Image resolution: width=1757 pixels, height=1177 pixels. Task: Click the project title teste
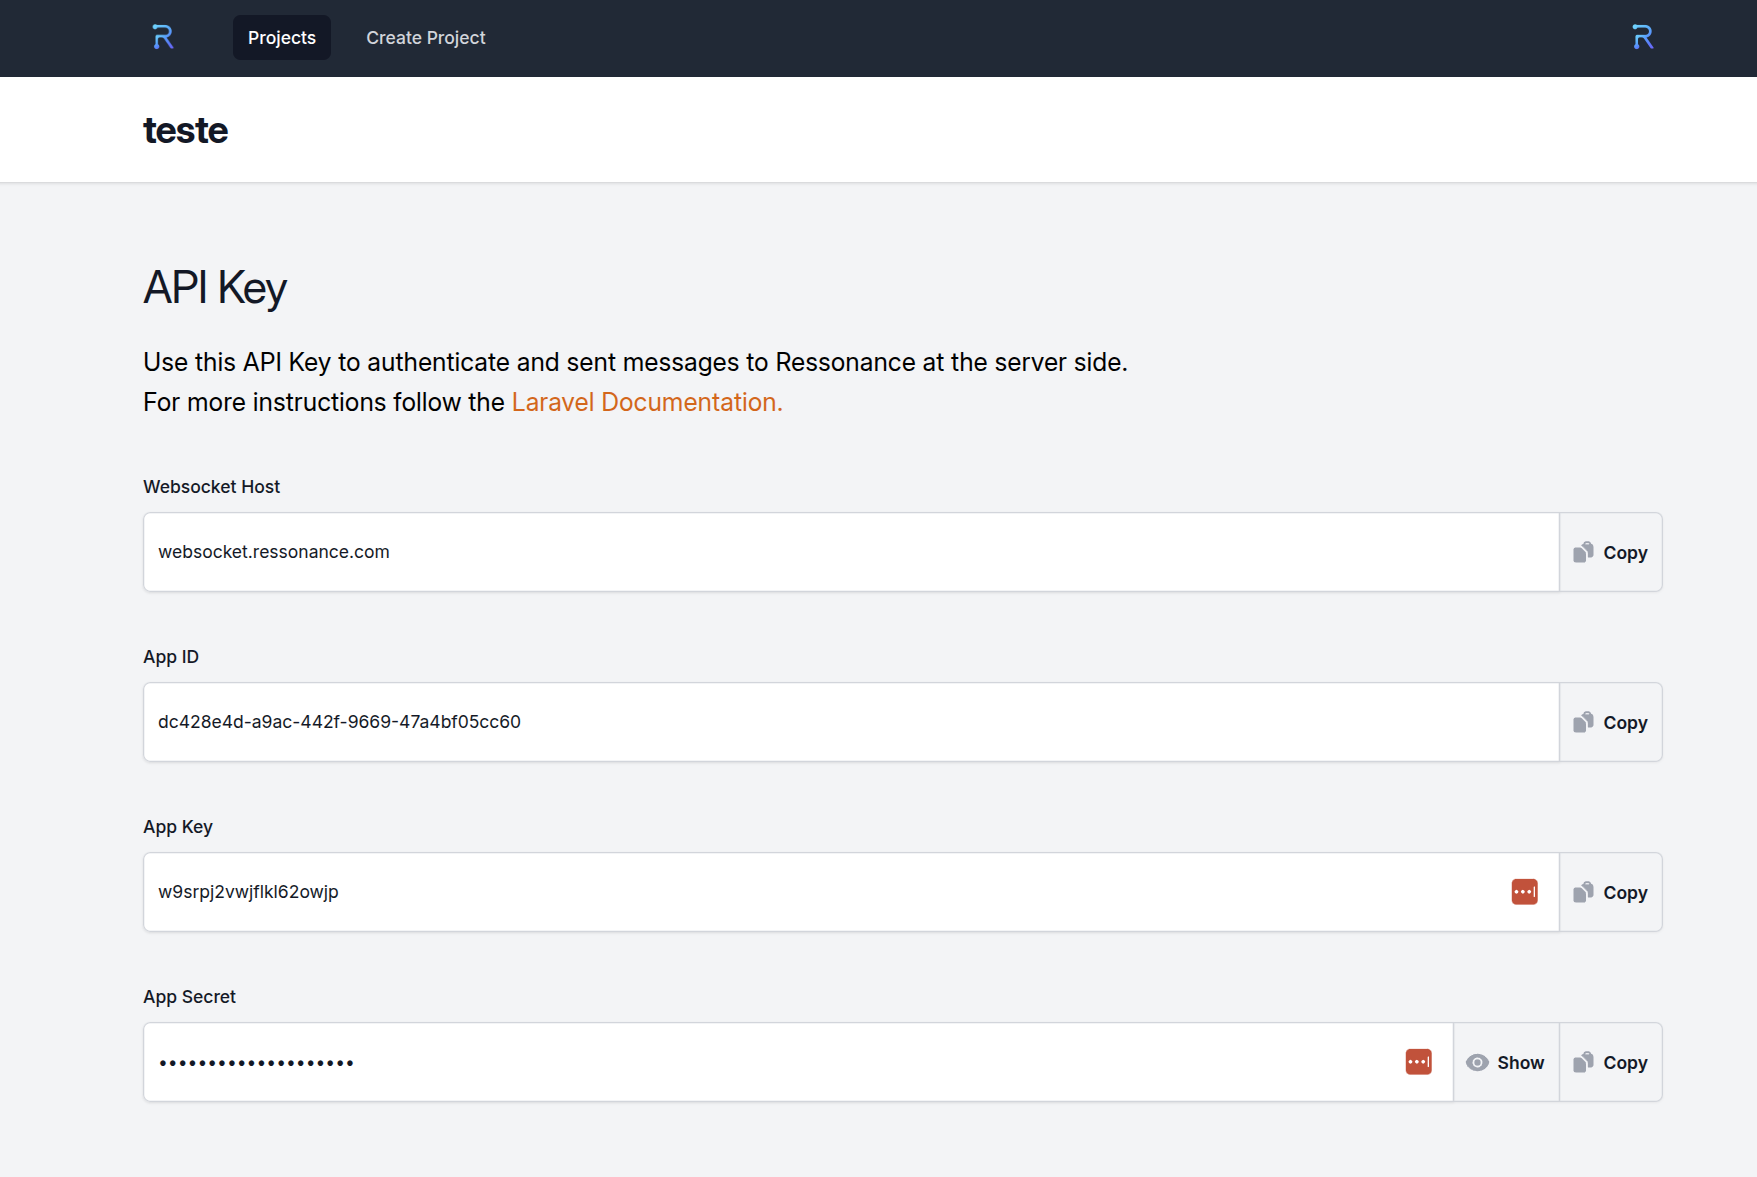point(186,129)
